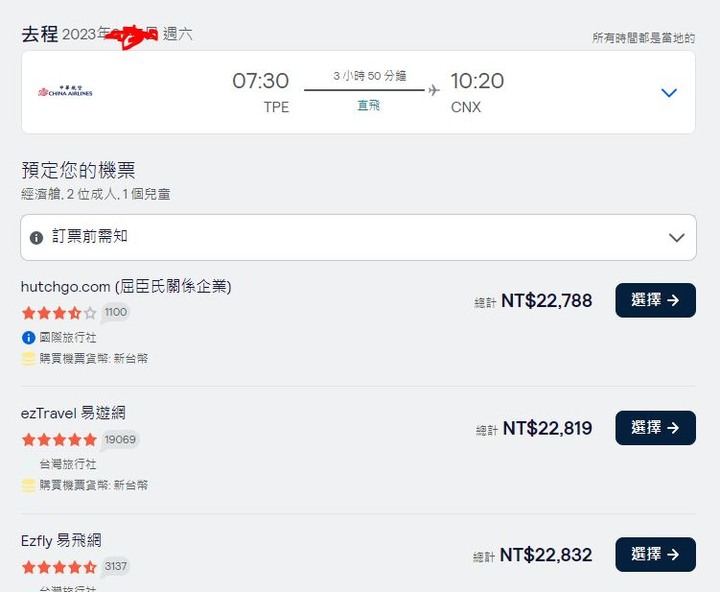This screenshot has width=720, height=592.
Task: Expand the 訂票前需知 section chevron
Action: 676,237
